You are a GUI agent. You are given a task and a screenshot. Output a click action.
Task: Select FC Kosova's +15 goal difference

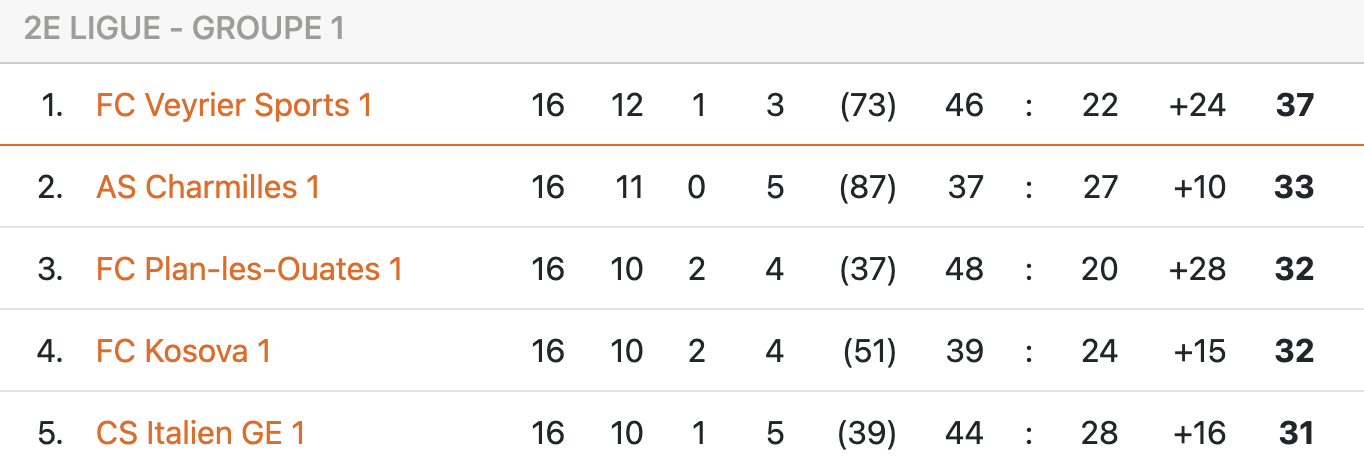[x=1197, y=351]
